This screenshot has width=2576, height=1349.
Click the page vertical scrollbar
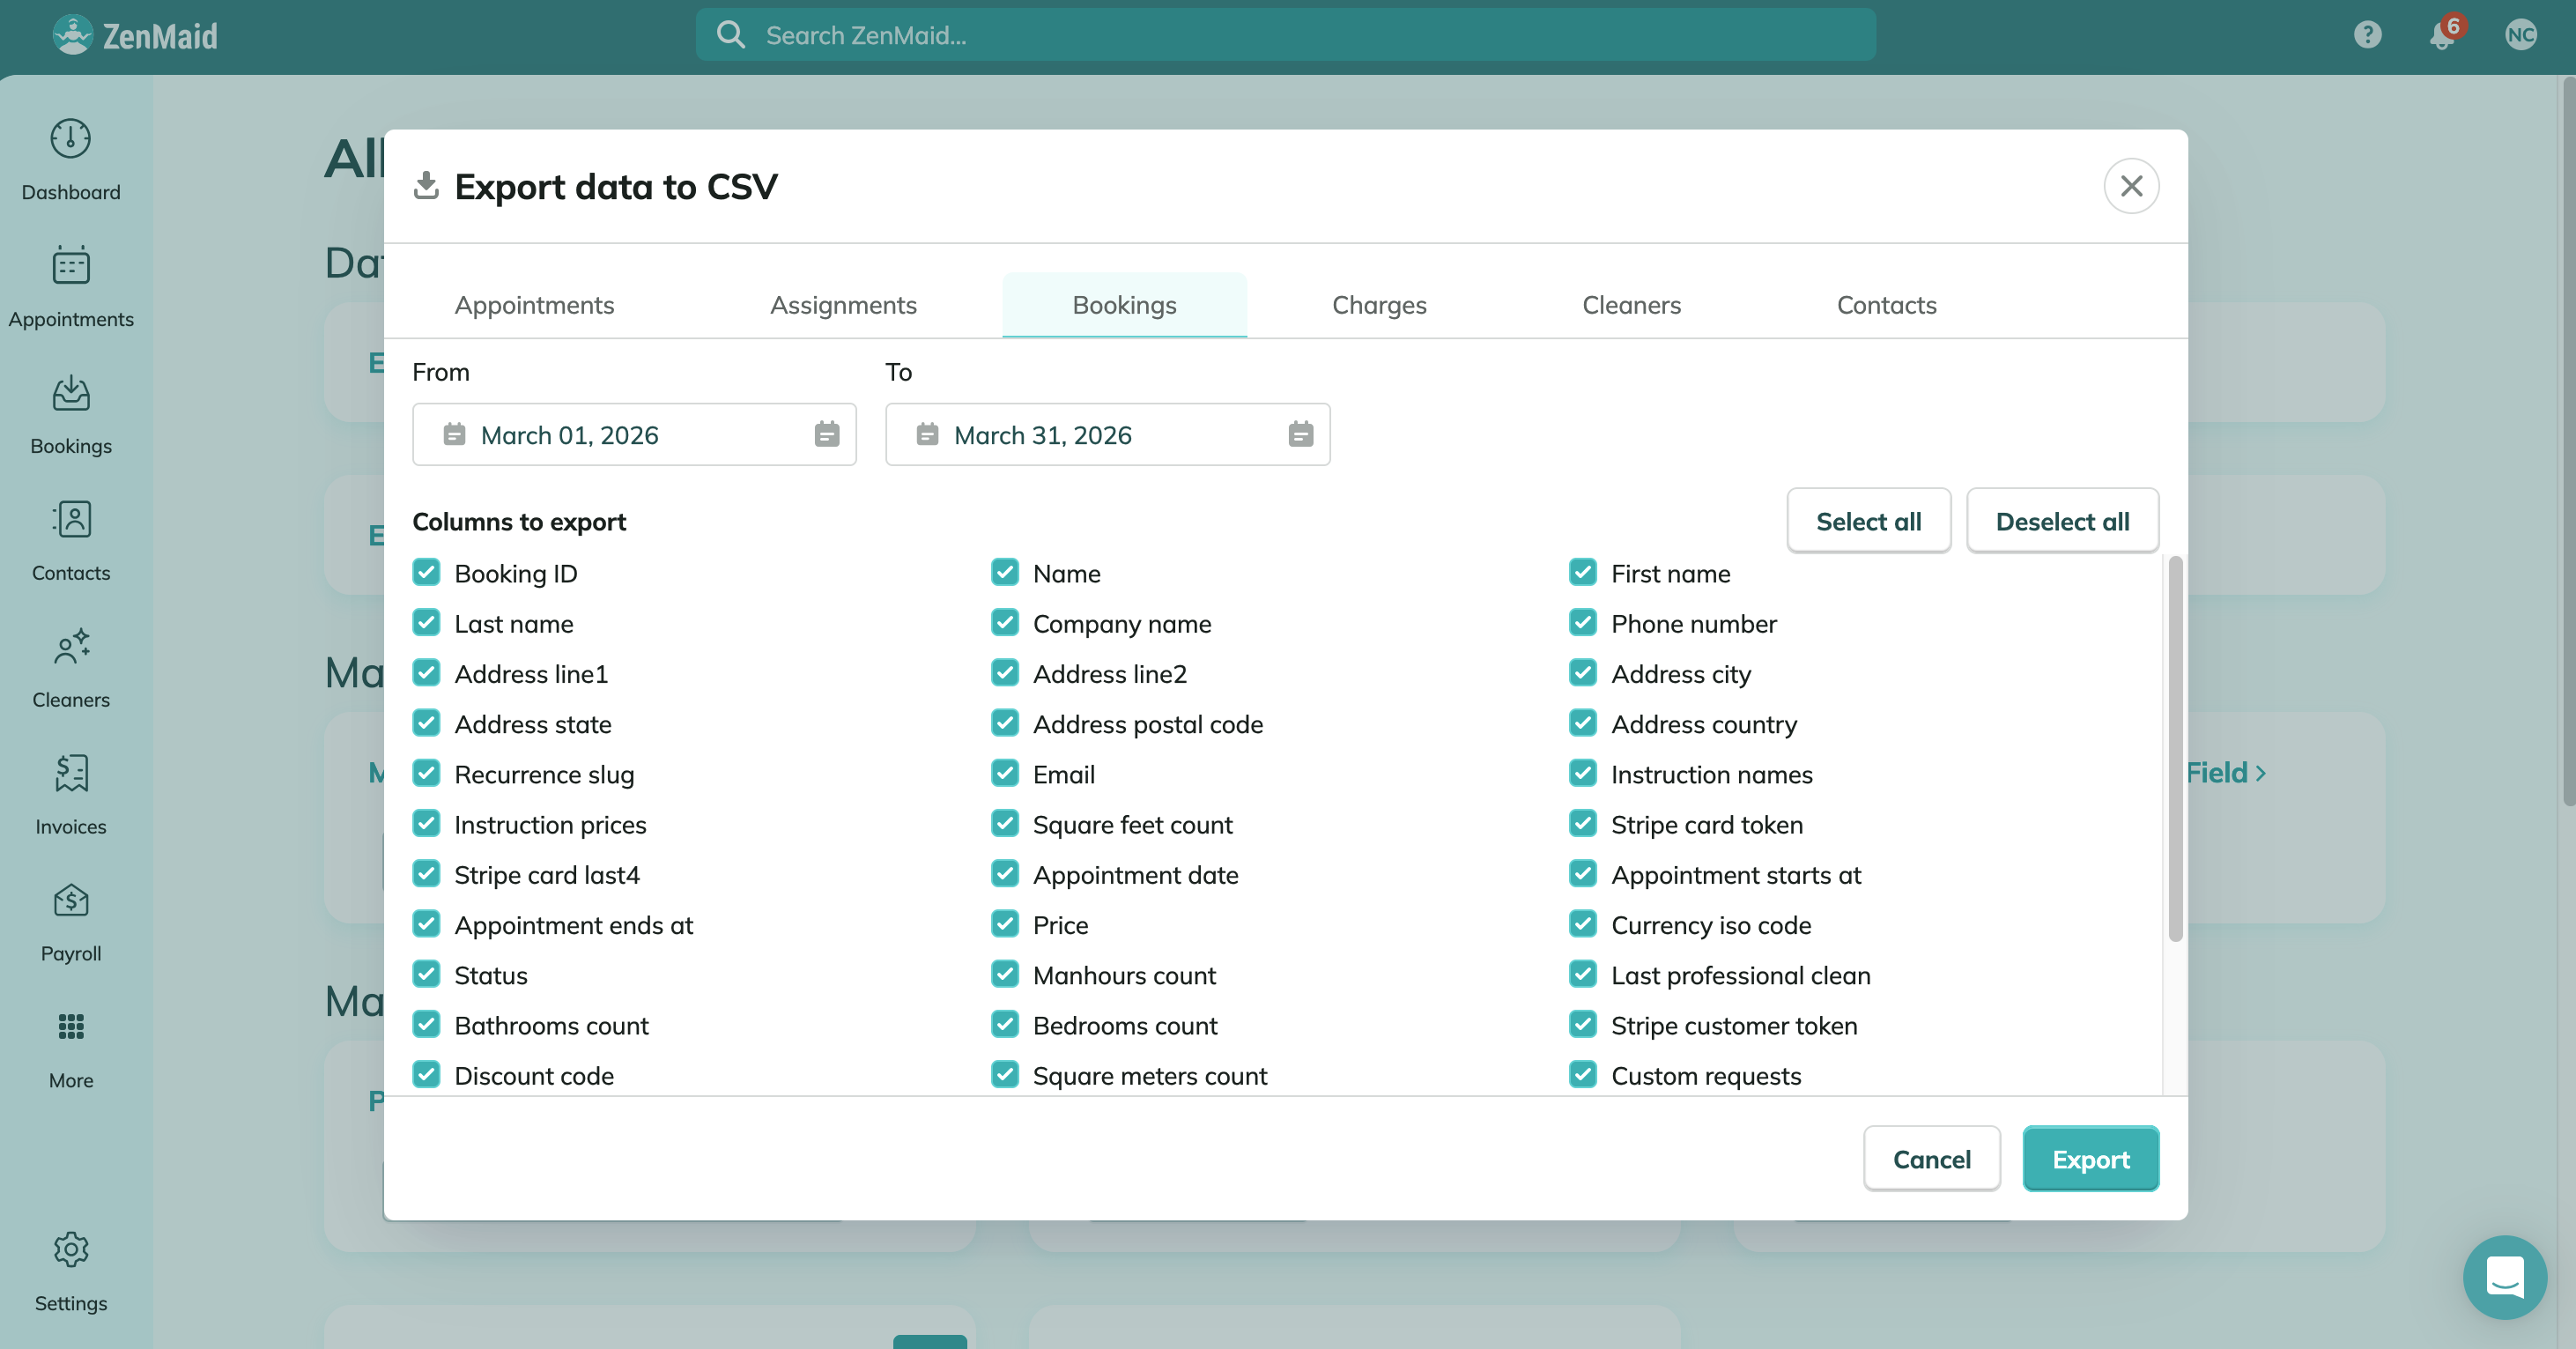pos(2568,440)
